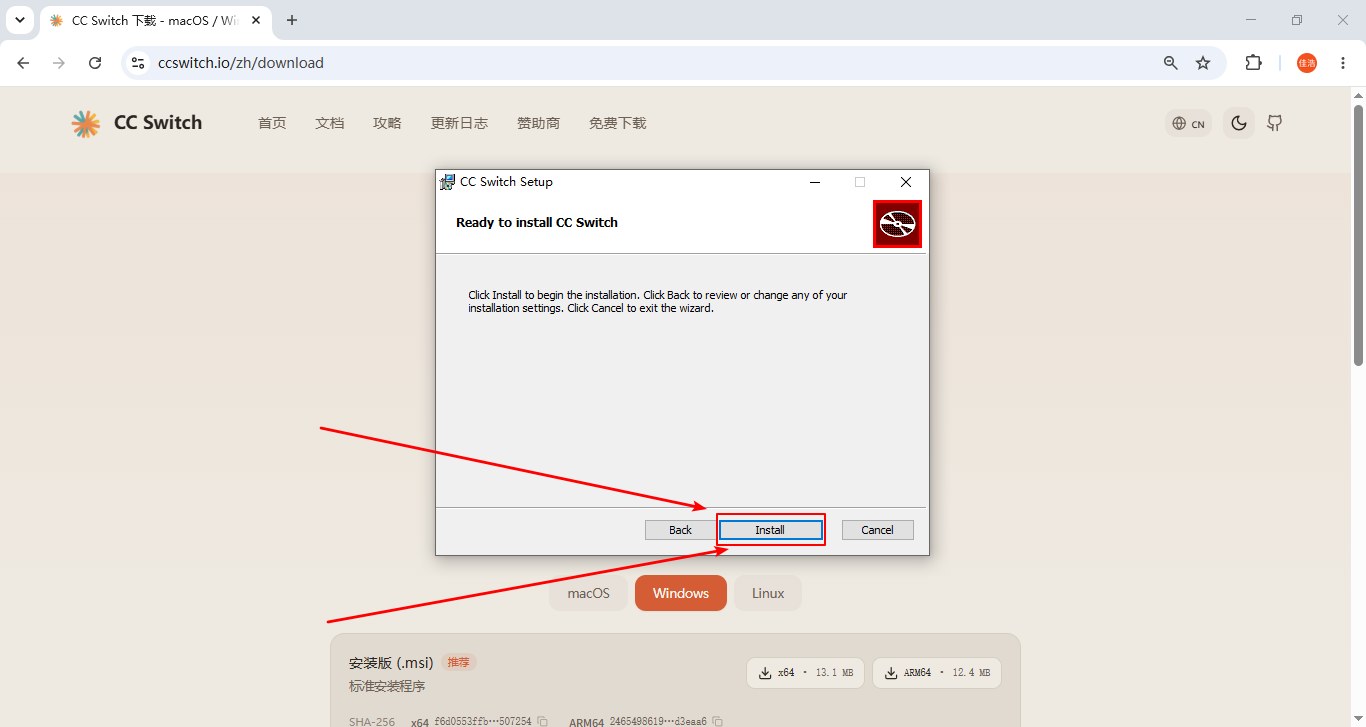Viewport: 1366px width, 727px height.
Task: Click the CC Switch logo icon
Action: pyautogui.click(x=86, y=123)
